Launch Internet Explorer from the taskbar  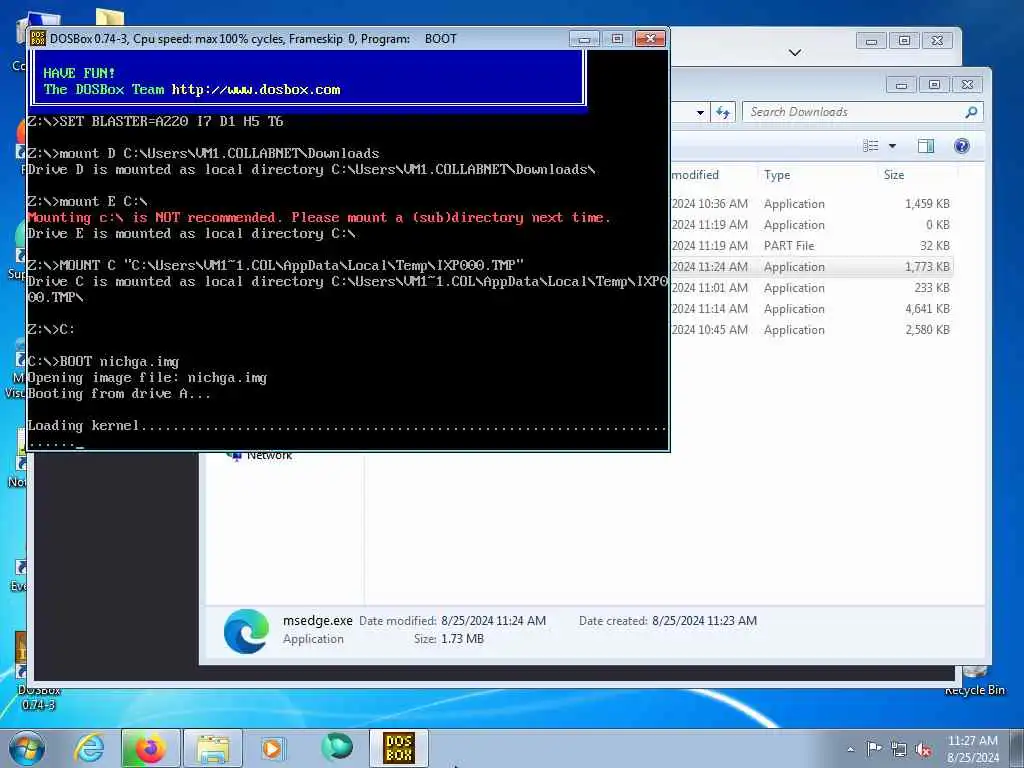pyautogui.click(x=89, y=748)
